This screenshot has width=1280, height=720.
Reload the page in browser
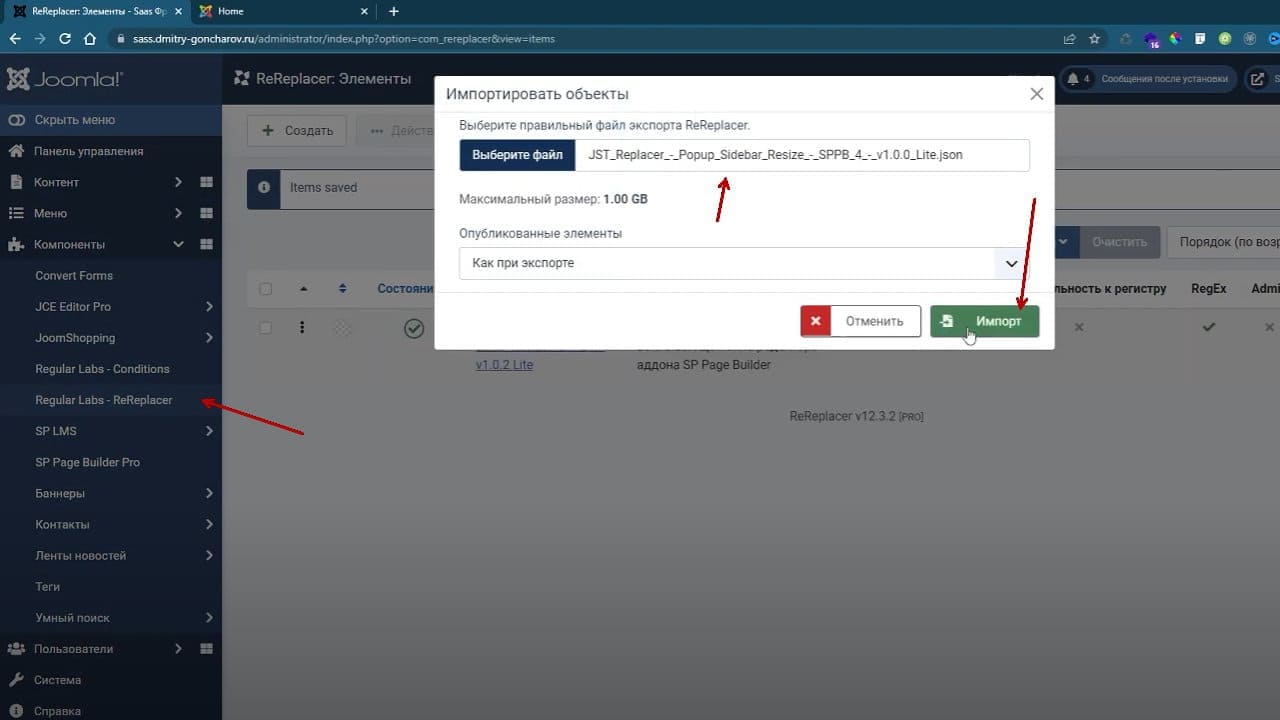click(x=65, y=39)
